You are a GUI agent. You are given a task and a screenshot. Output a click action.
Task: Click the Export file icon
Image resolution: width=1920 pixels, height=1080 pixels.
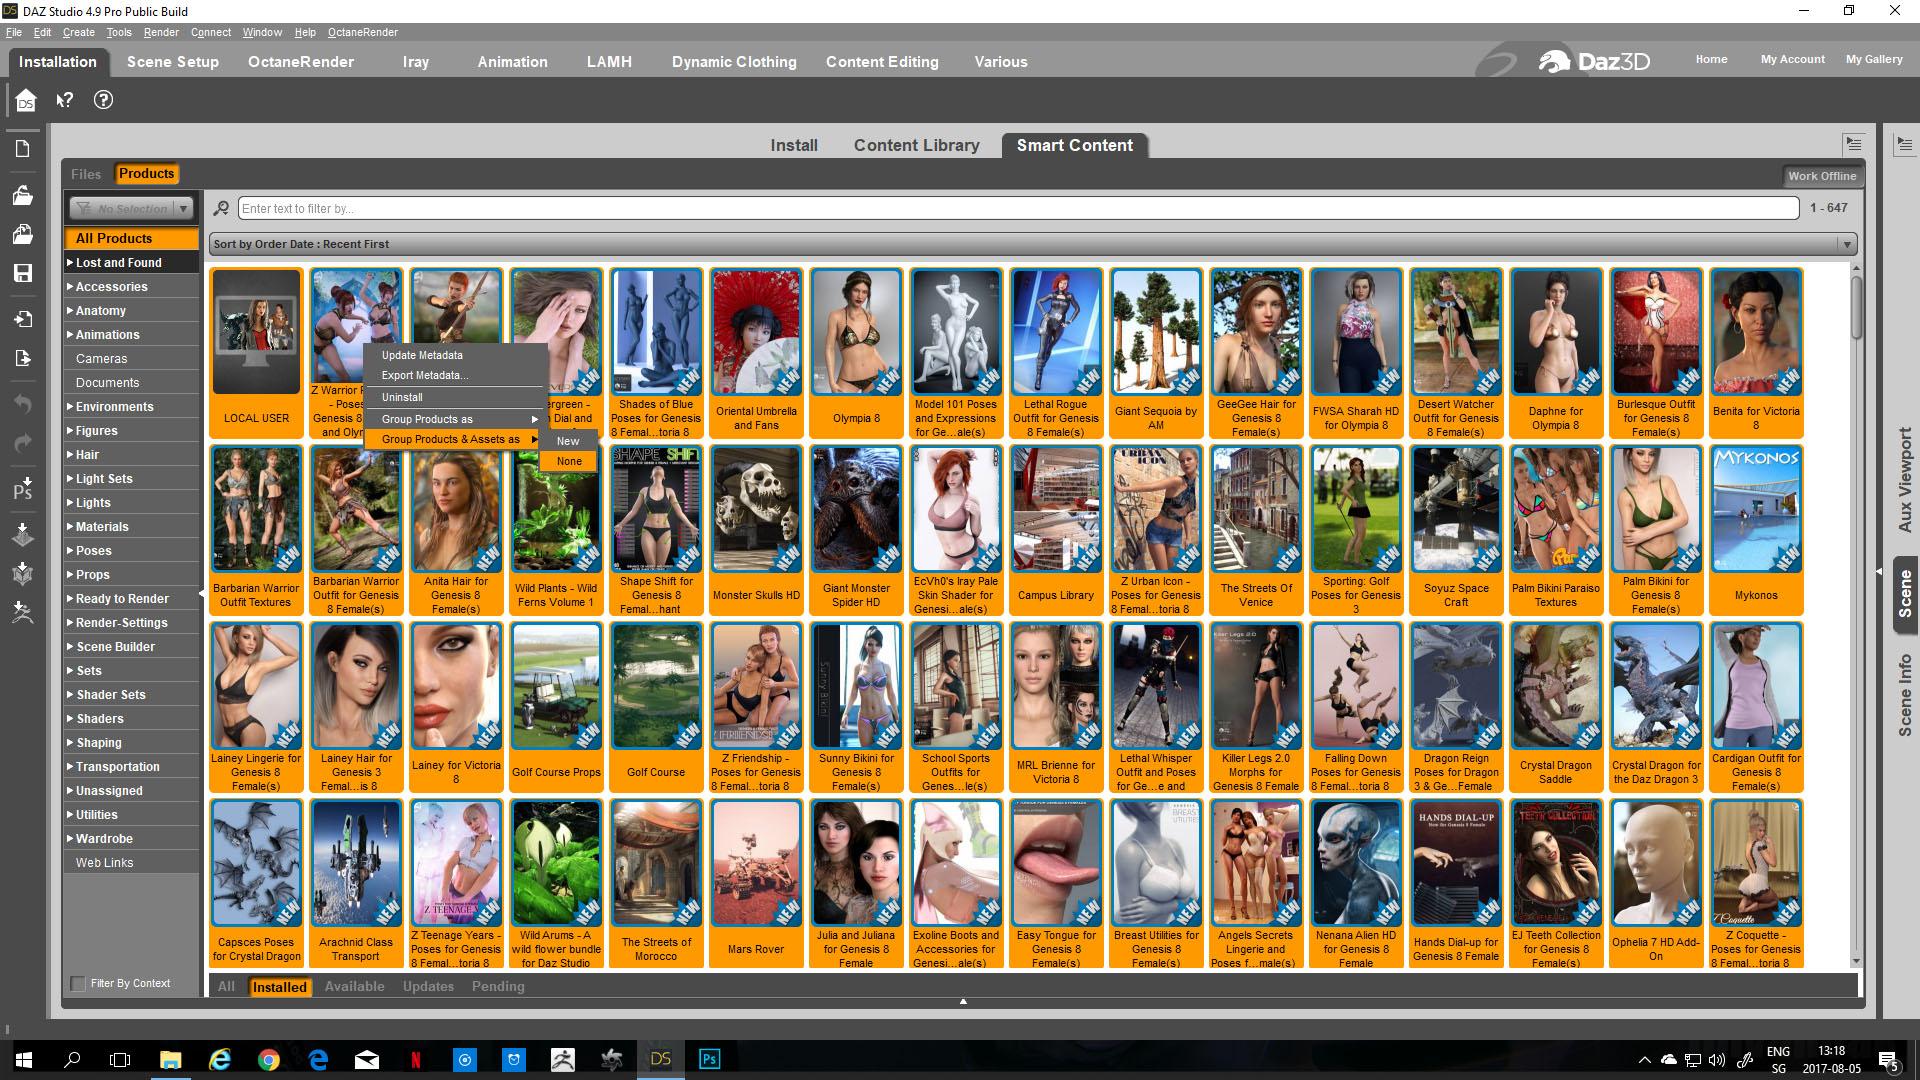22,358
